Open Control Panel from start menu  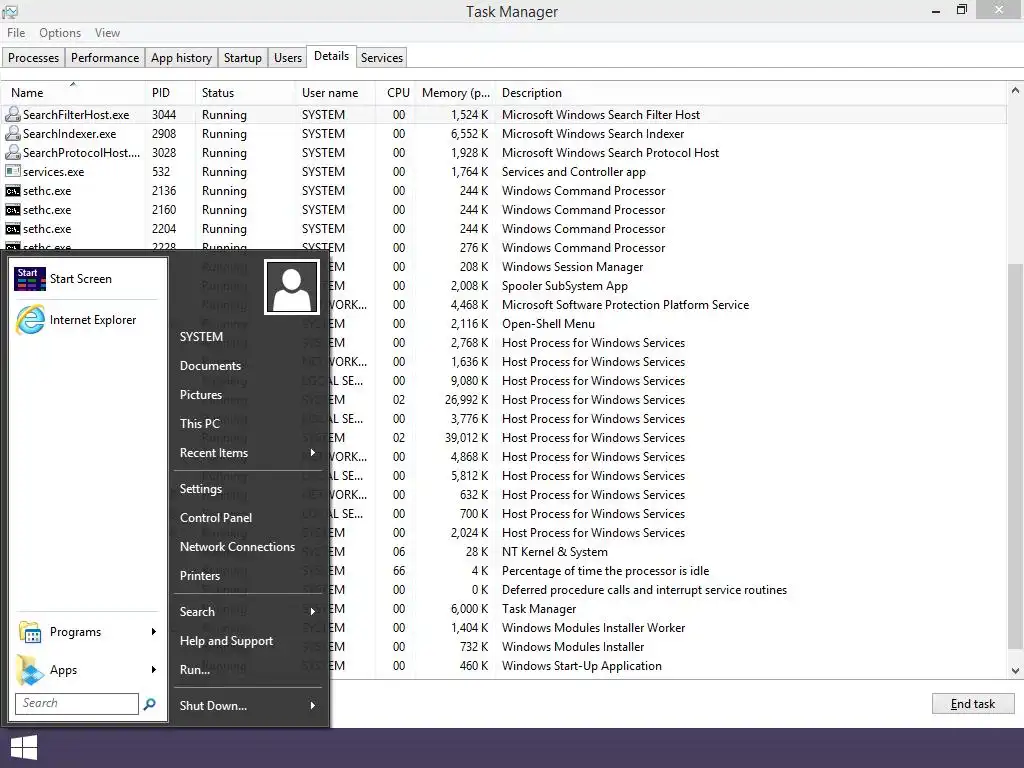pos(216,517)
